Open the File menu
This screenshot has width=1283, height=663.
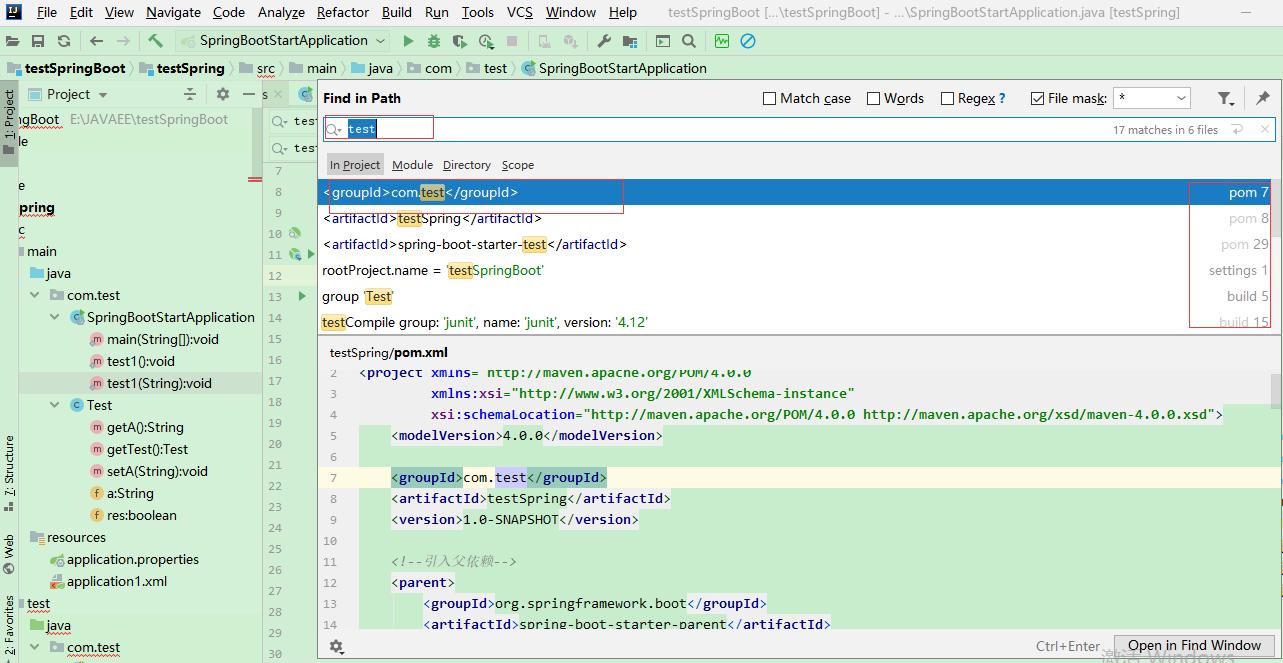47,12
